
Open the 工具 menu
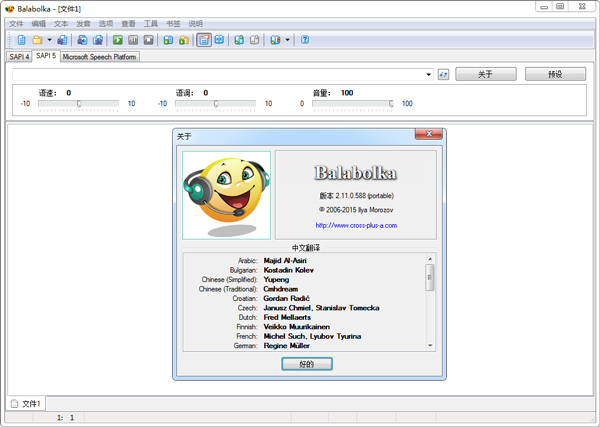[151, 23]
